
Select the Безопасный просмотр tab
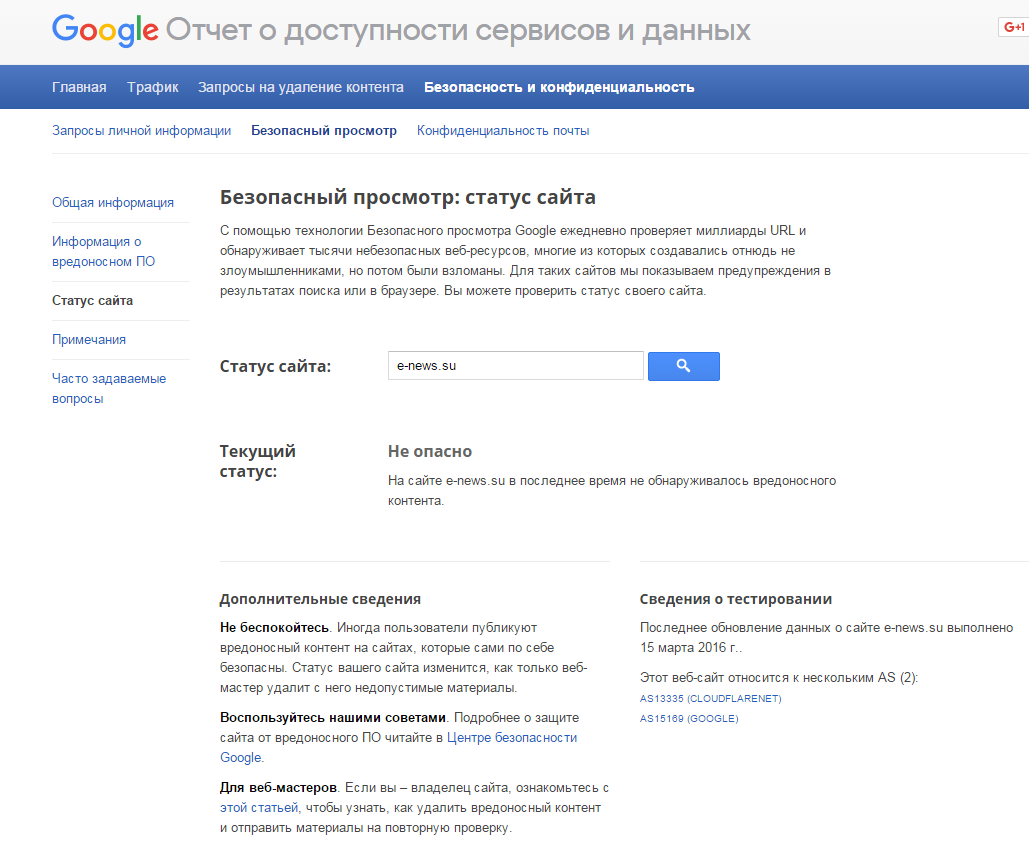point(324,131)
